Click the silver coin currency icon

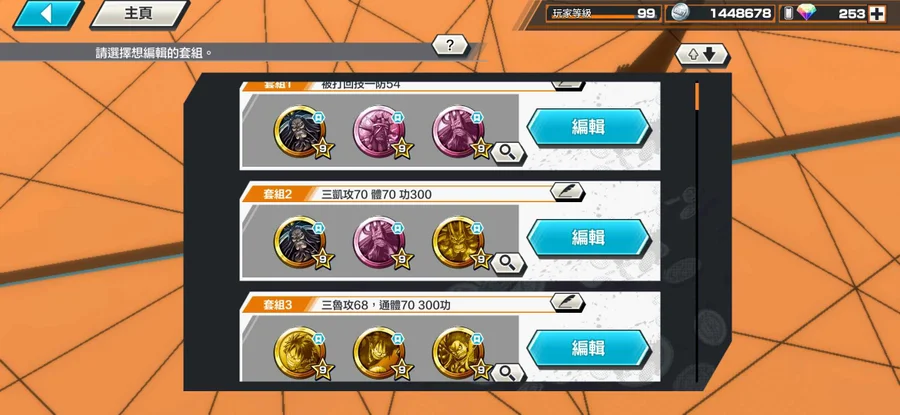coord(680,13)
